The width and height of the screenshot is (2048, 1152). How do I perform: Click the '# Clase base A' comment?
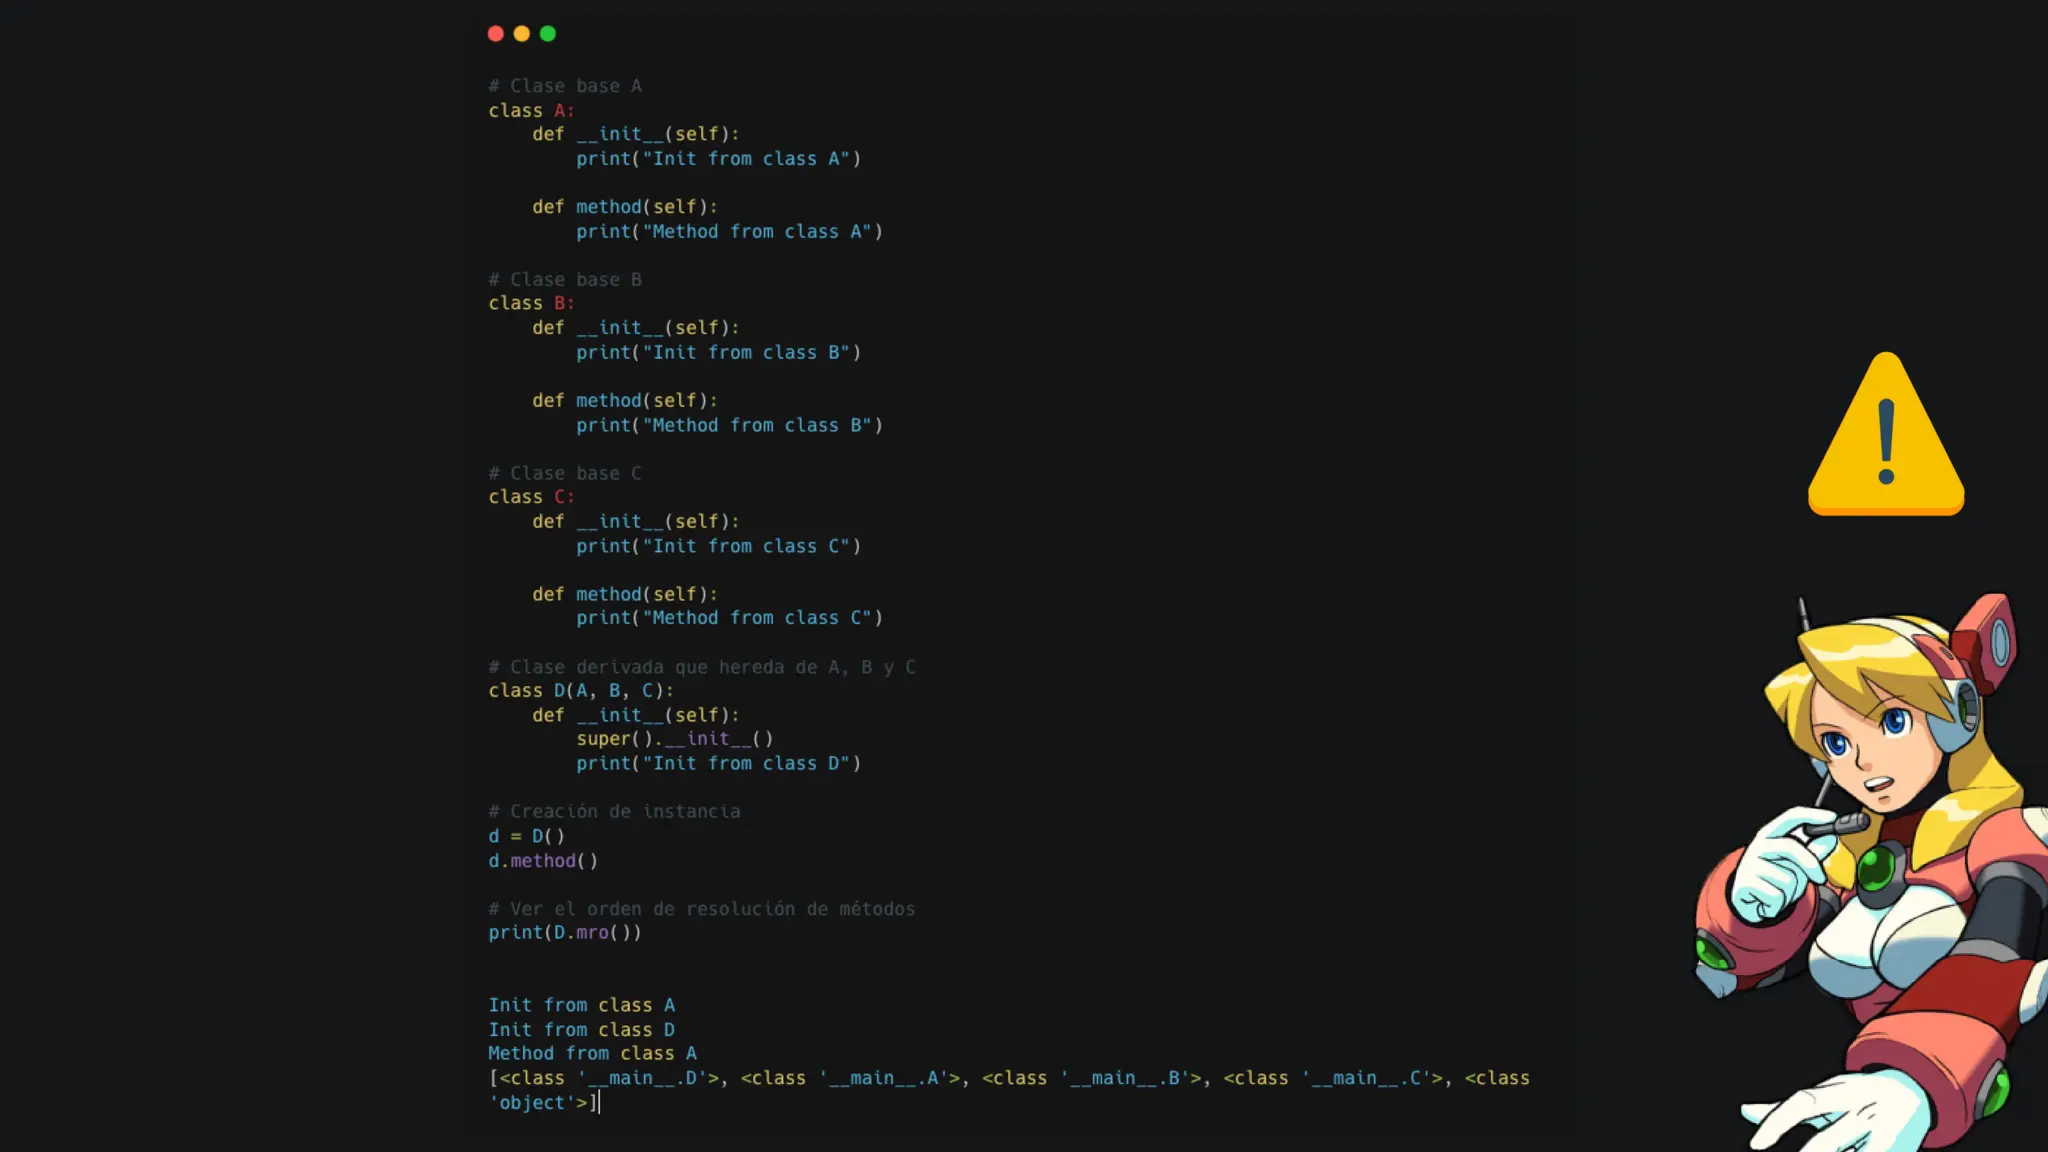pyautogui.click(x=565, y=86)
